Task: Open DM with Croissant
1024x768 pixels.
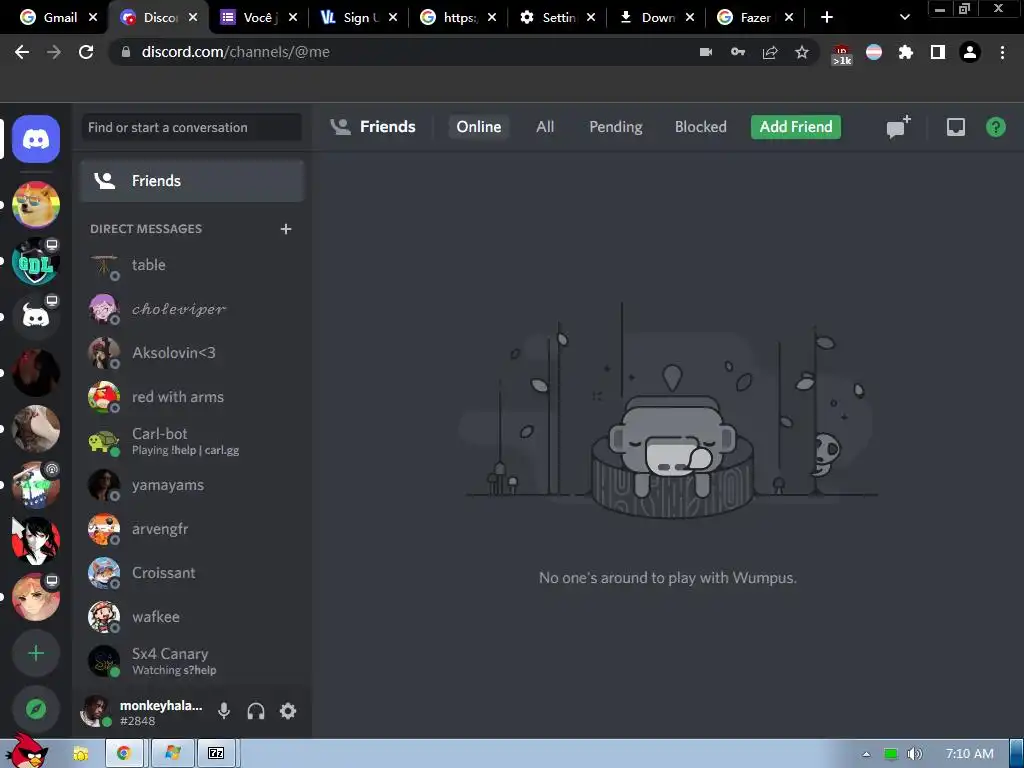Action: tap(193, 573)
